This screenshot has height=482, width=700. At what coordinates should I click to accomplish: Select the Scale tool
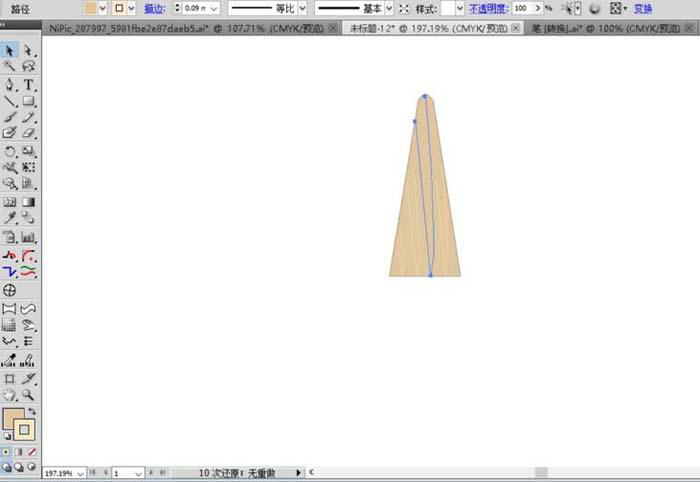pos(29,151)
